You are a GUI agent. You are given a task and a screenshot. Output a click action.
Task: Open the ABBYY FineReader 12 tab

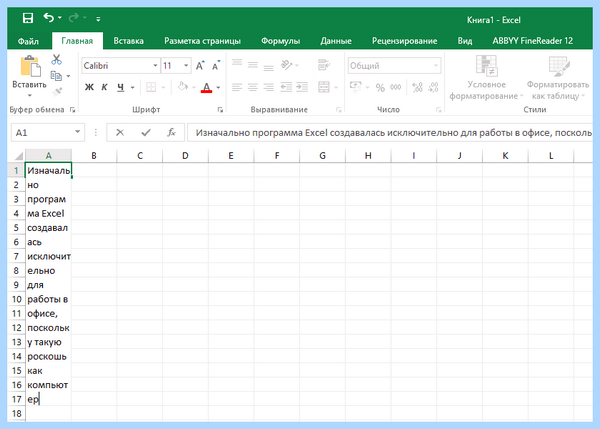(x=533, y=41)
